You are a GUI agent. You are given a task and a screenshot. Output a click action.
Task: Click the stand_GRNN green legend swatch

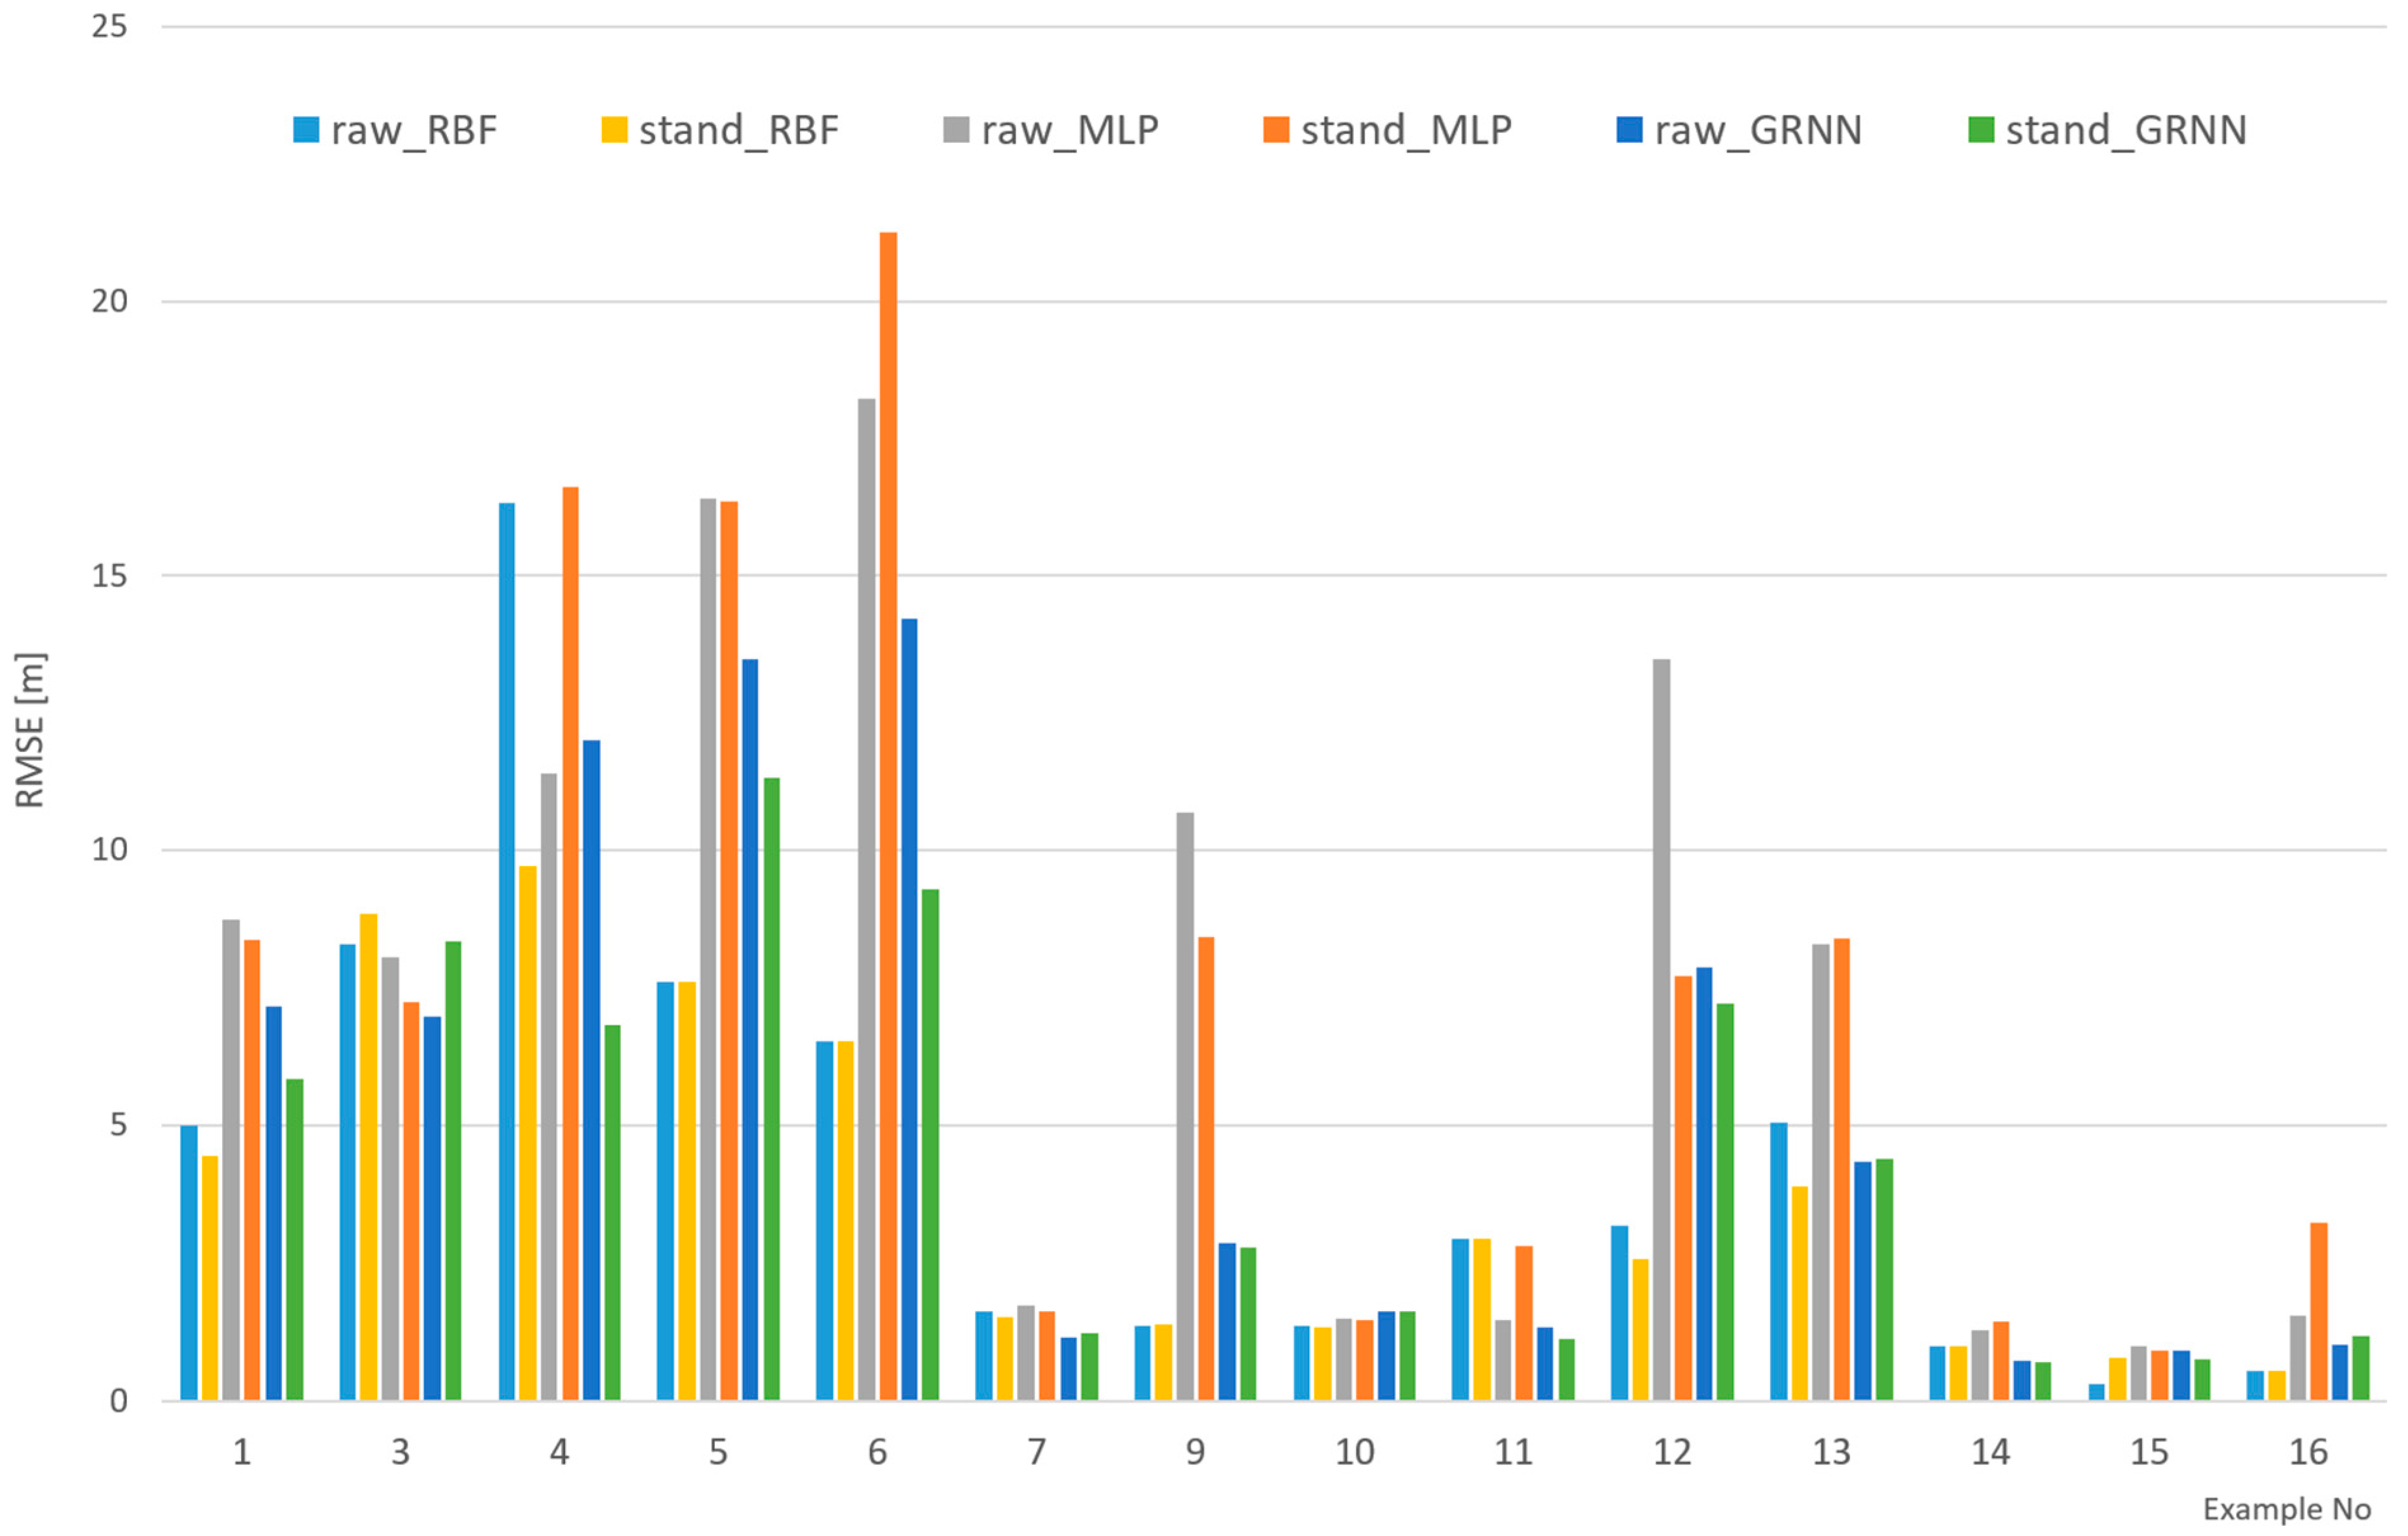(1981, 130)
